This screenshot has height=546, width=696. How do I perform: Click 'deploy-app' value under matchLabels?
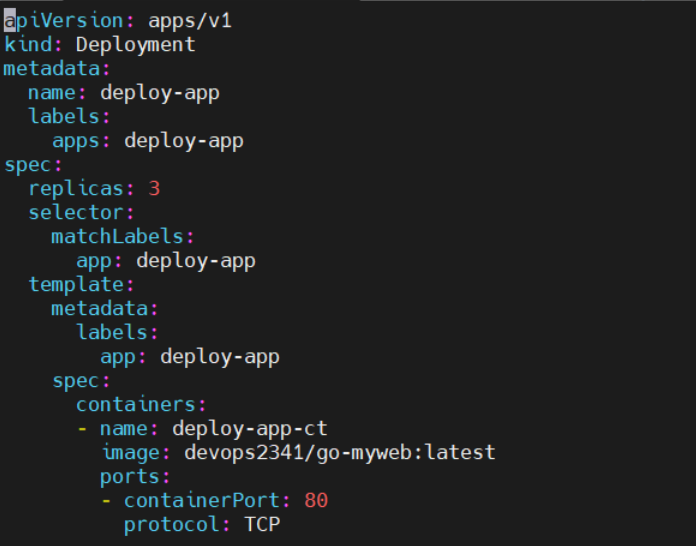[x=196, y=261]
